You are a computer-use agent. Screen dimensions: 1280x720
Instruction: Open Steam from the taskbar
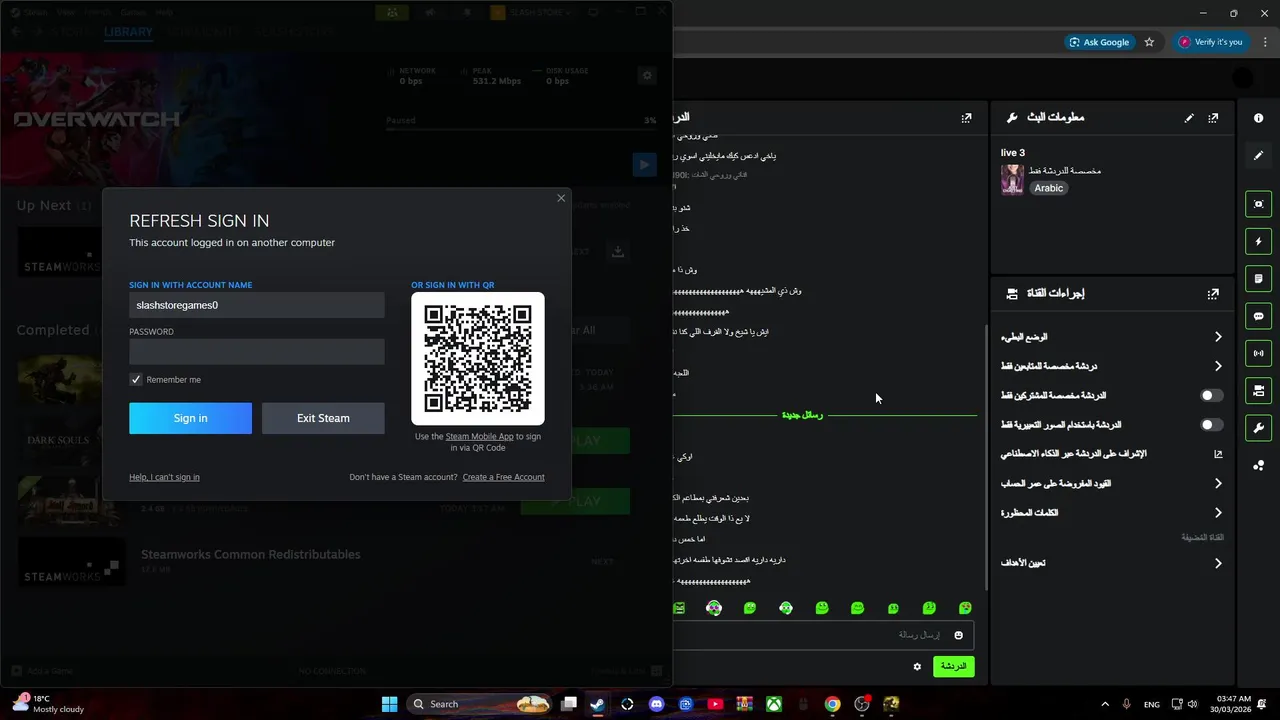pyautogui.click(x=597, y=704)
